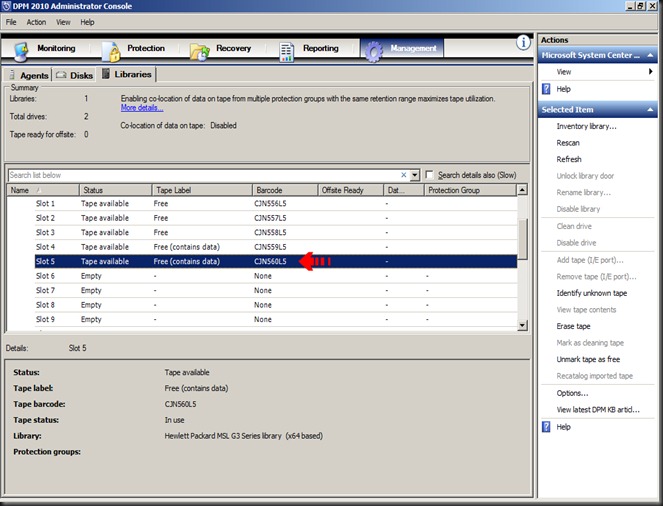Open the View menu in menu bar

[63, 22]
